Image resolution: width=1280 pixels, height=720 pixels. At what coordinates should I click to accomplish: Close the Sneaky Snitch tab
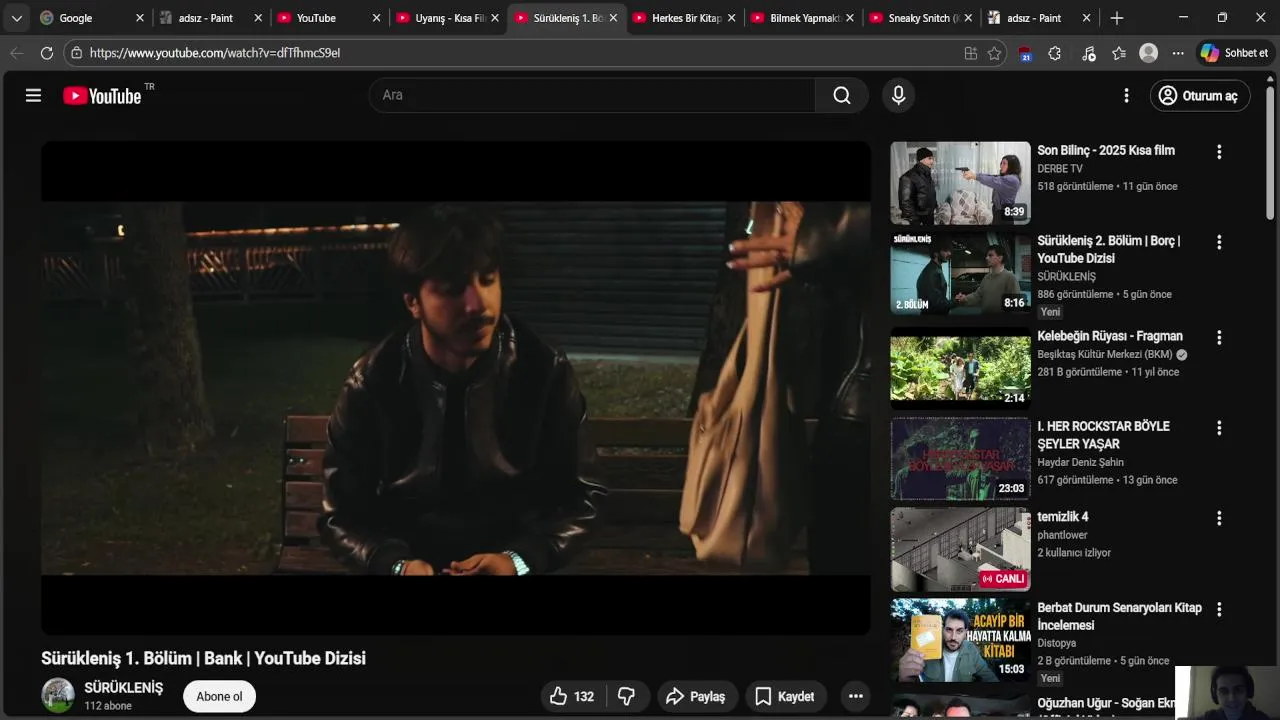pyautogui.click(x=968, y=18)
